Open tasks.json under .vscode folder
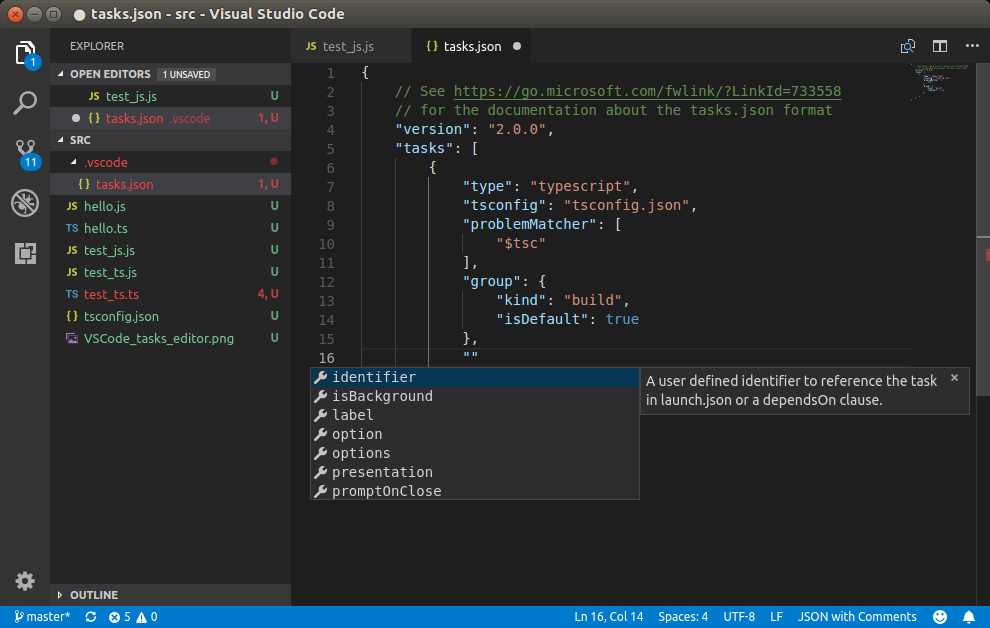 point(170,184)
